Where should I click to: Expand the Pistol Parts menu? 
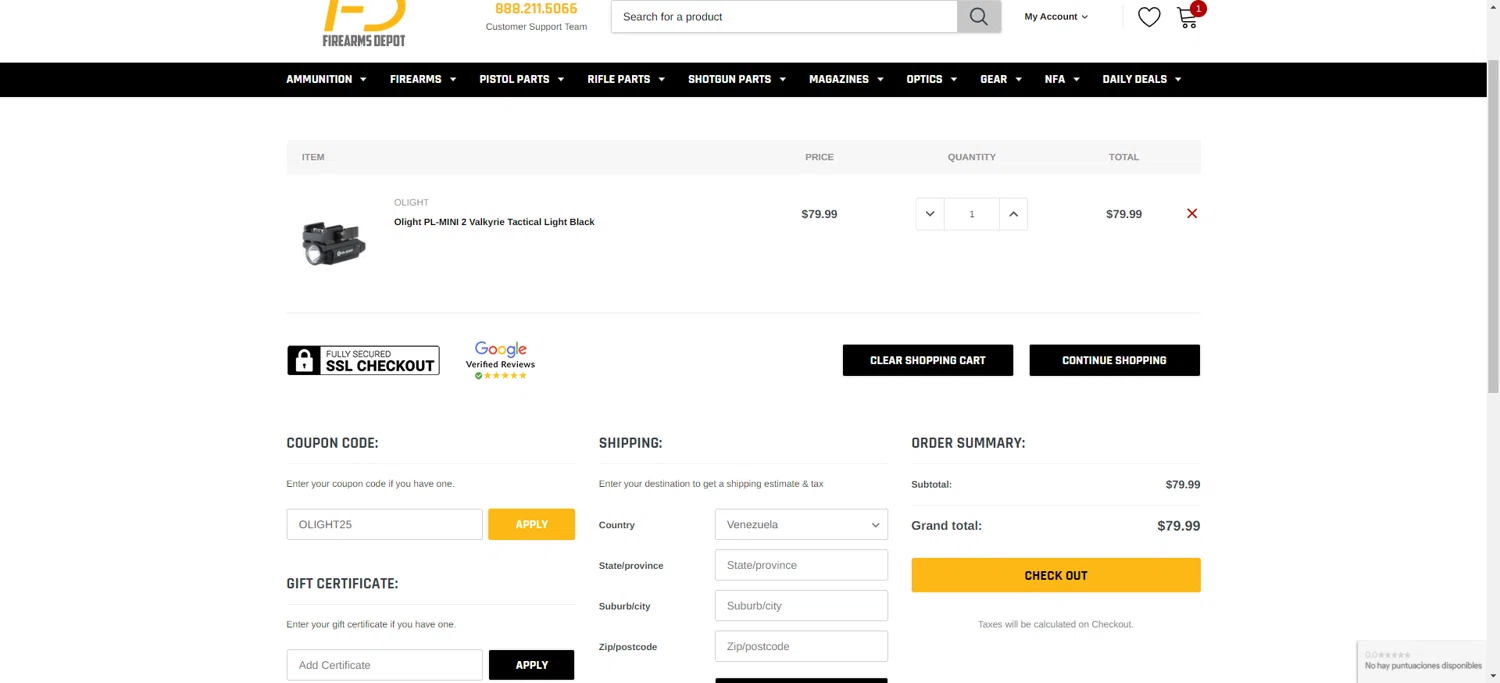(x=522, y=79)
